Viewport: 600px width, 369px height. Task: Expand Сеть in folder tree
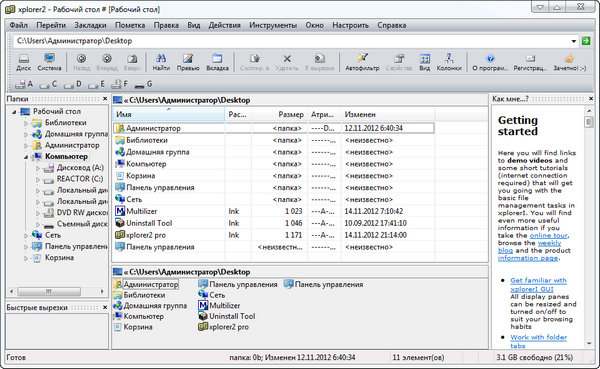coord(26,235)
